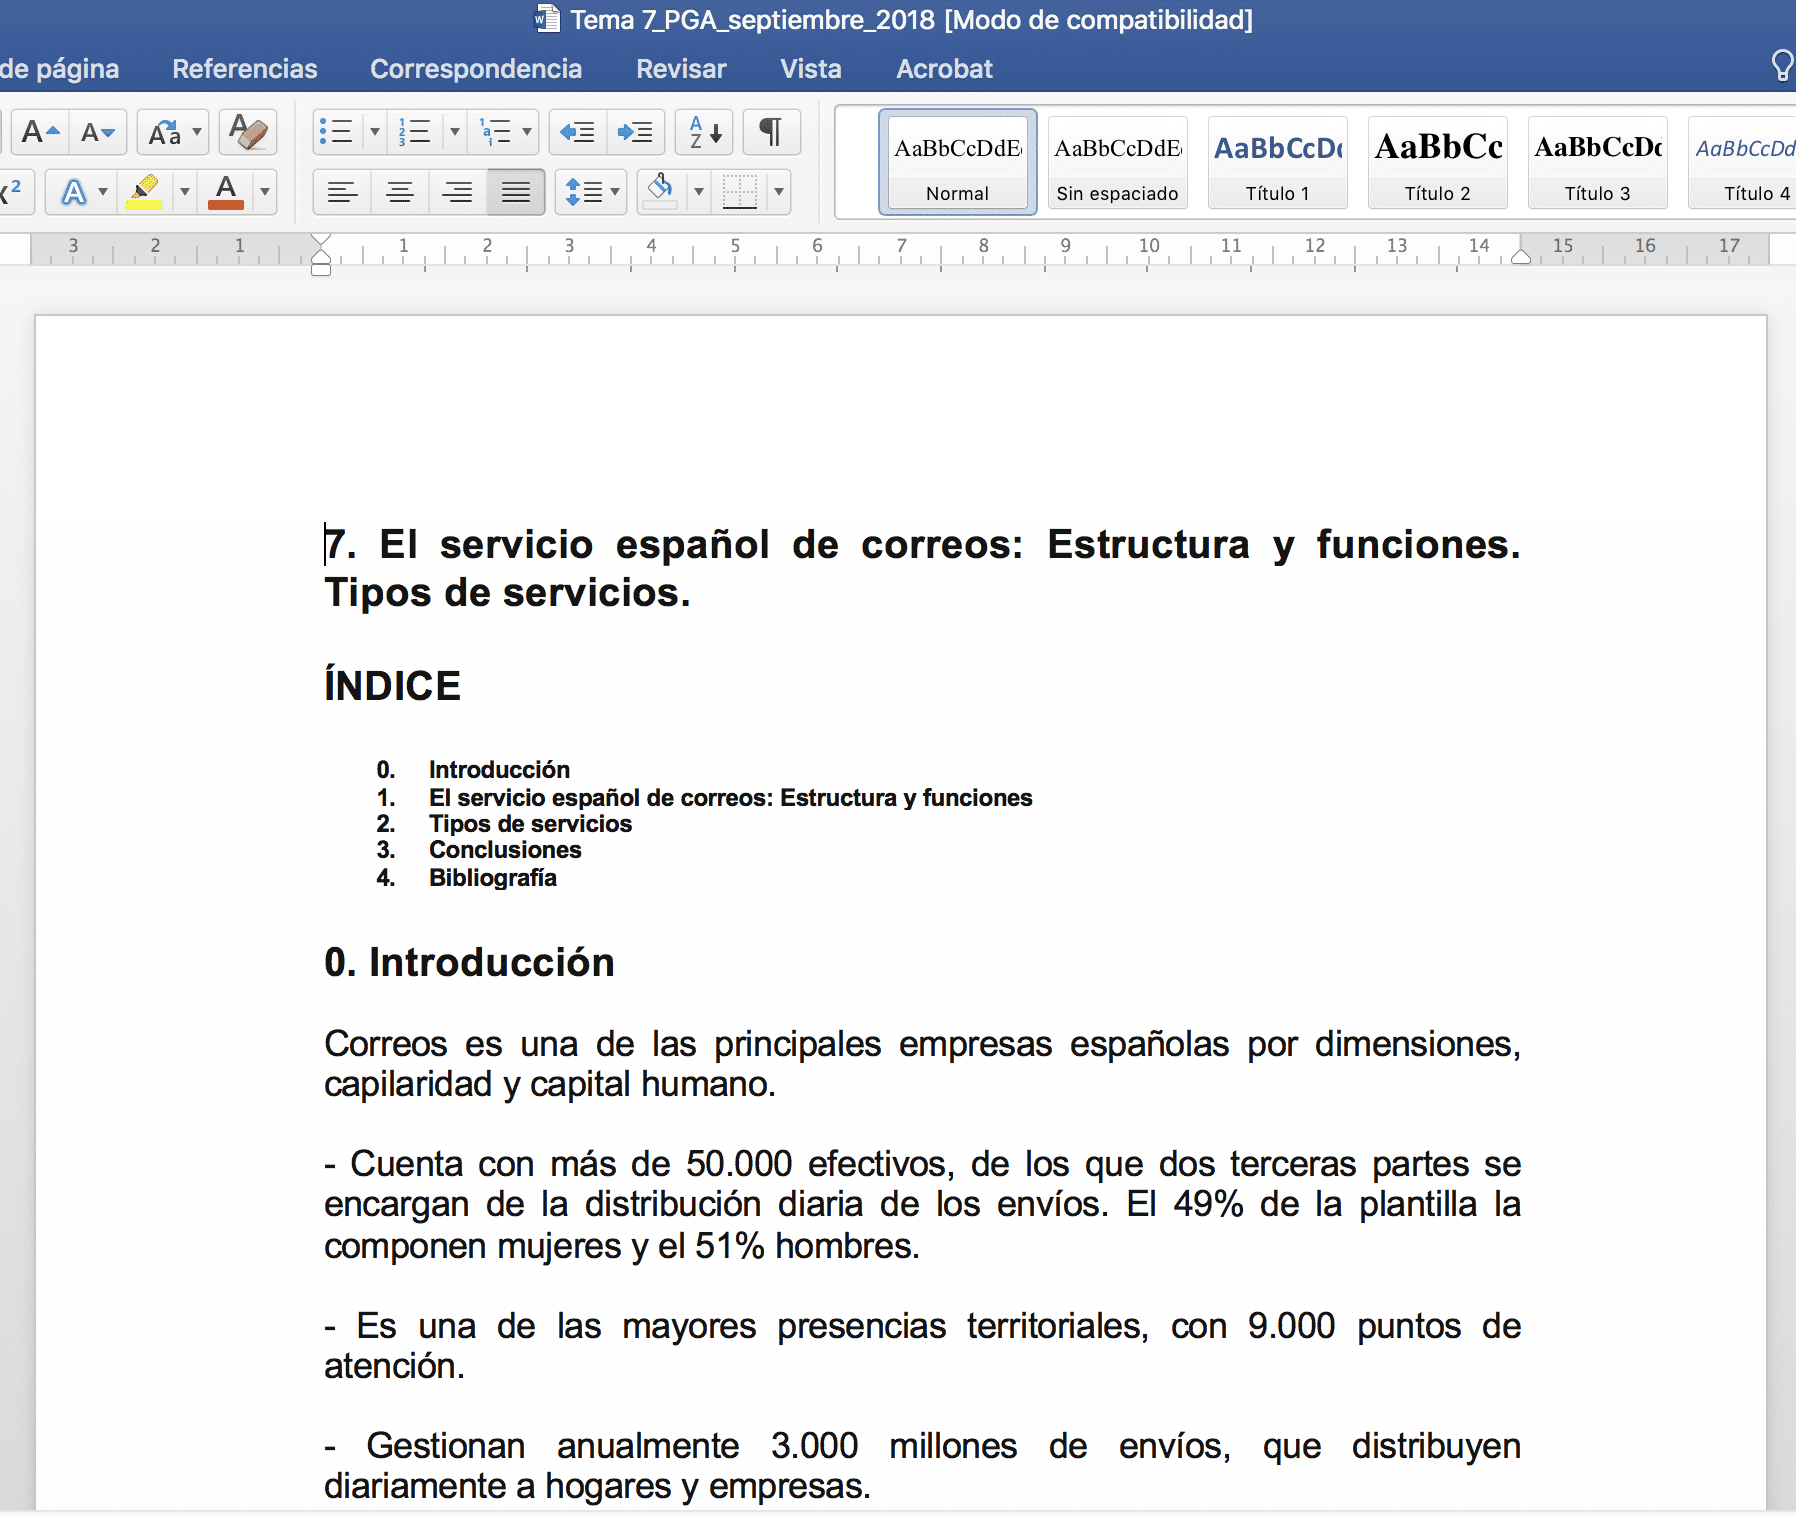Clear all formatting with the eraser icon
Viewport: 1796px width, 1516px height.
(x=247, y=132)
